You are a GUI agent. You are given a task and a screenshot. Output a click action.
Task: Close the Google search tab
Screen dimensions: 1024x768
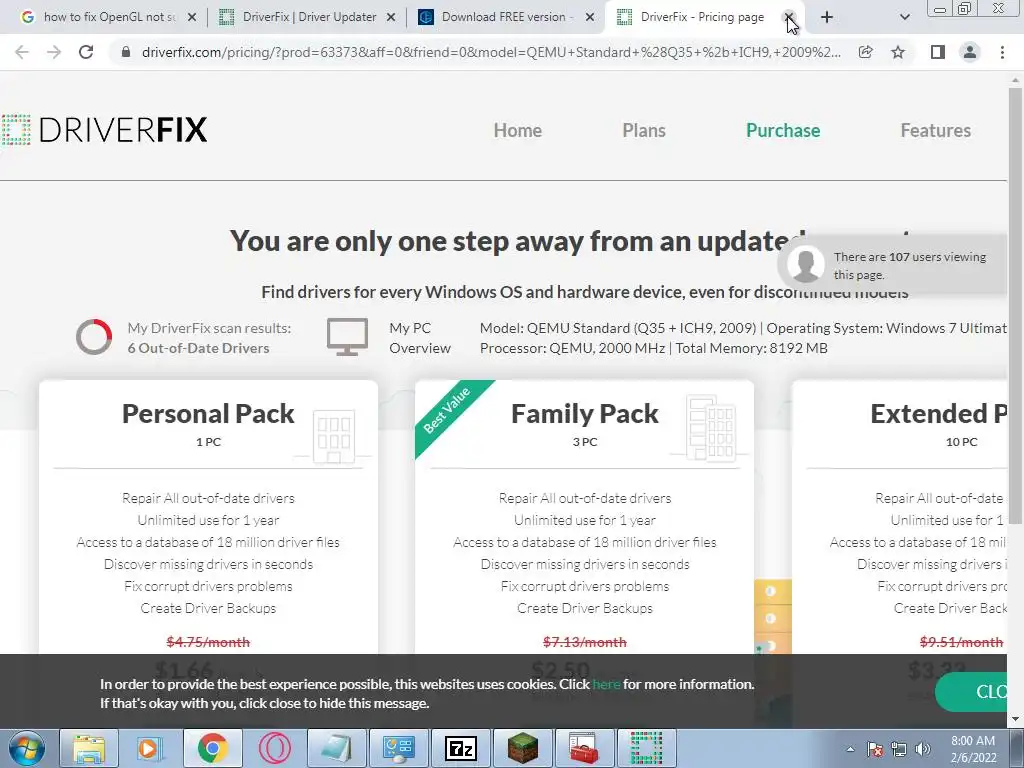pyautogui.click(x=192, y=18)
